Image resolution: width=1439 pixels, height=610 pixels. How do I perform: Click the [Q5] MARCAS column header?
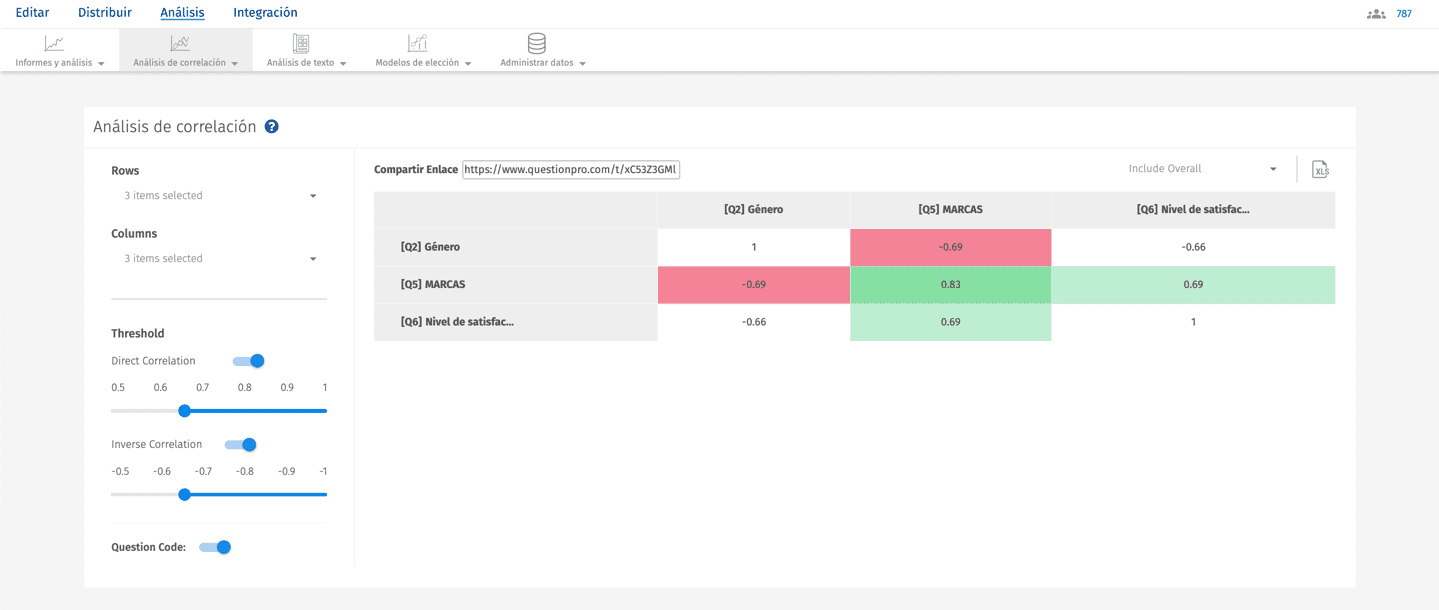(x=951, y=210)
